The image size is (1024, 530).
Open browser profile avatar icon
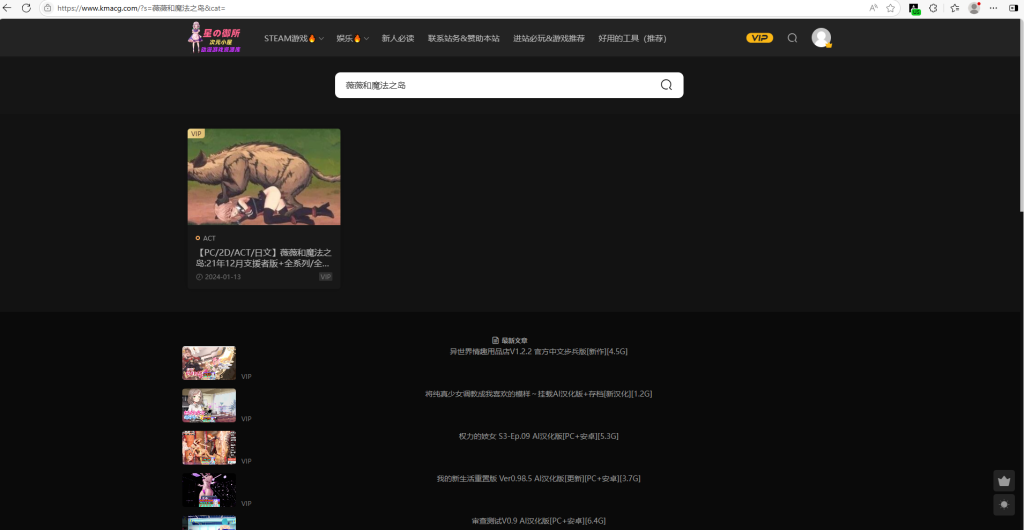point(974,8)
